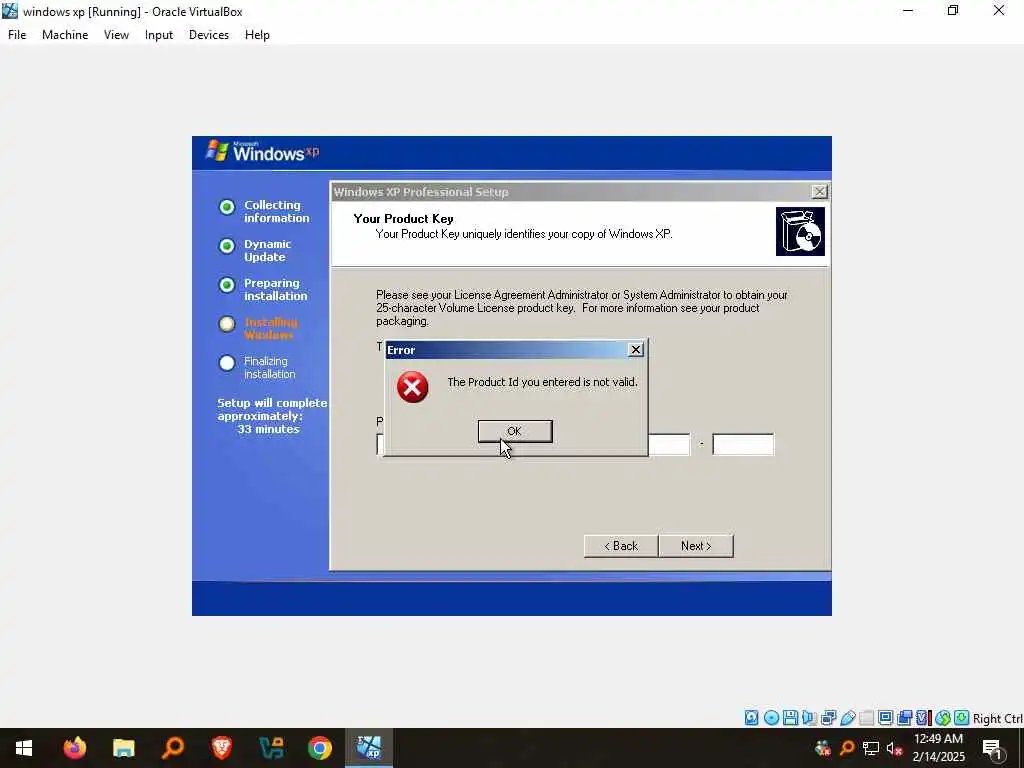Click the USB devices indicator icon

click(x=848, y=718)
